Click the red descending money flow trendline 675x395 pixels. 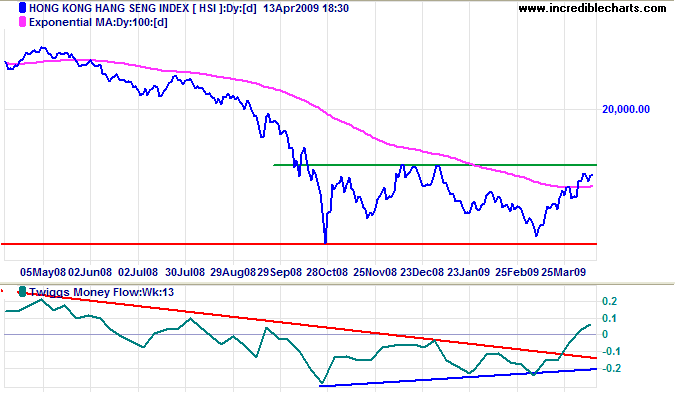(308, 325)
